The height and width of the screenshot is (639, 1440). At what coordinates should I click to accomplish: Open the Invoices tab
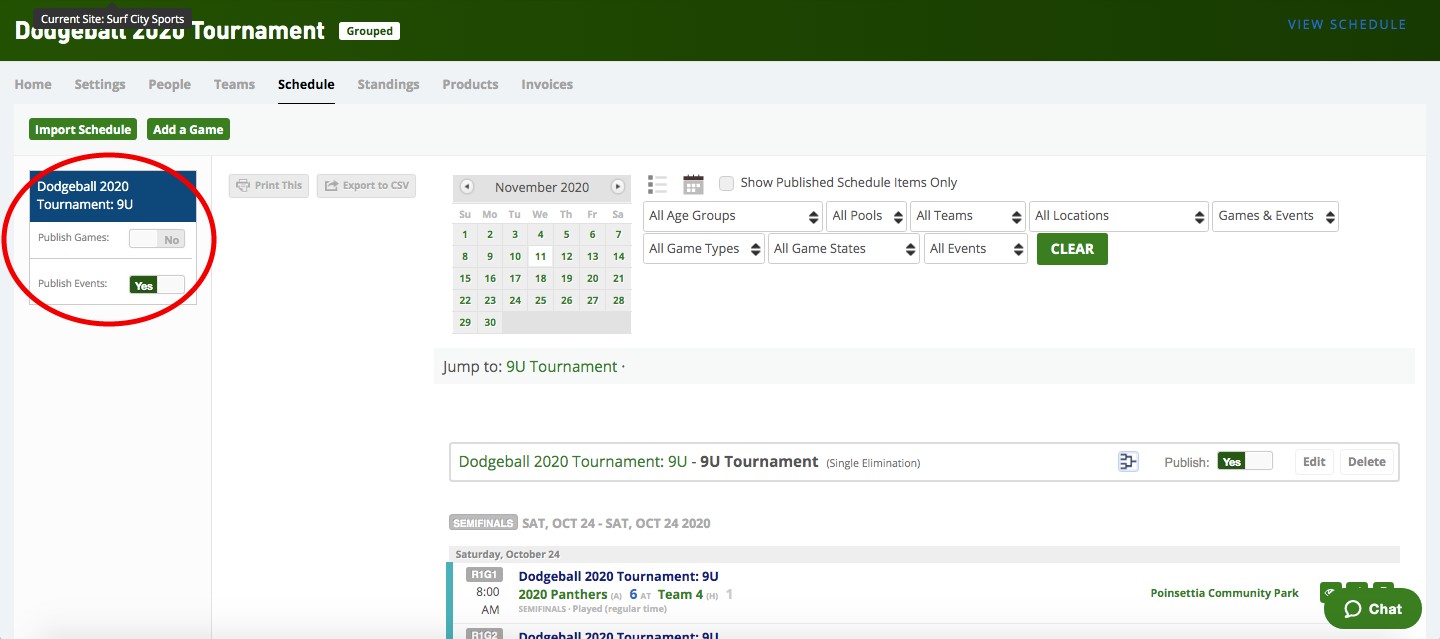[x=547, y=84]
